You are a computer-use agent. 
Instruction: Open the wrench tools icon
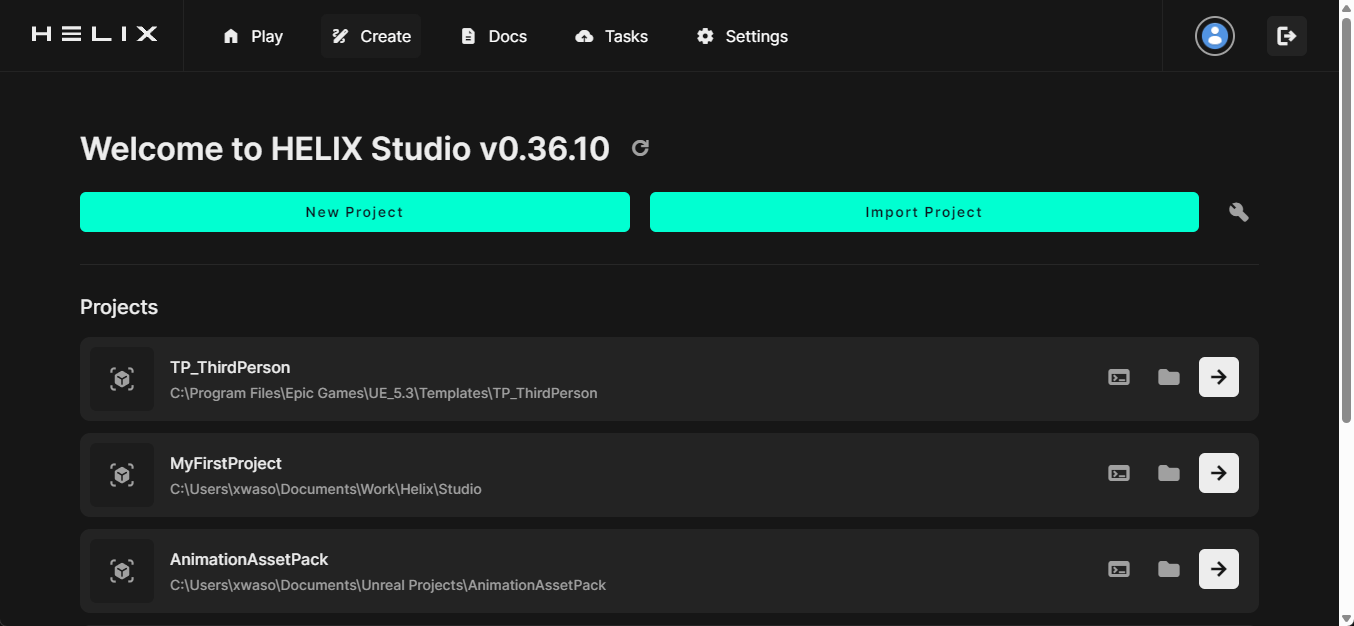[x=1238, y=212]
